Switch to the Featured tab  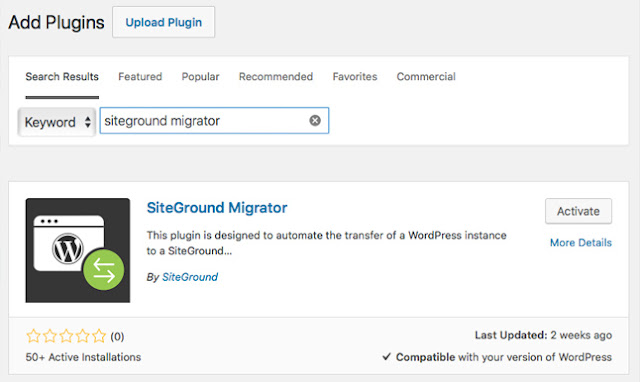tap(140, 77)
